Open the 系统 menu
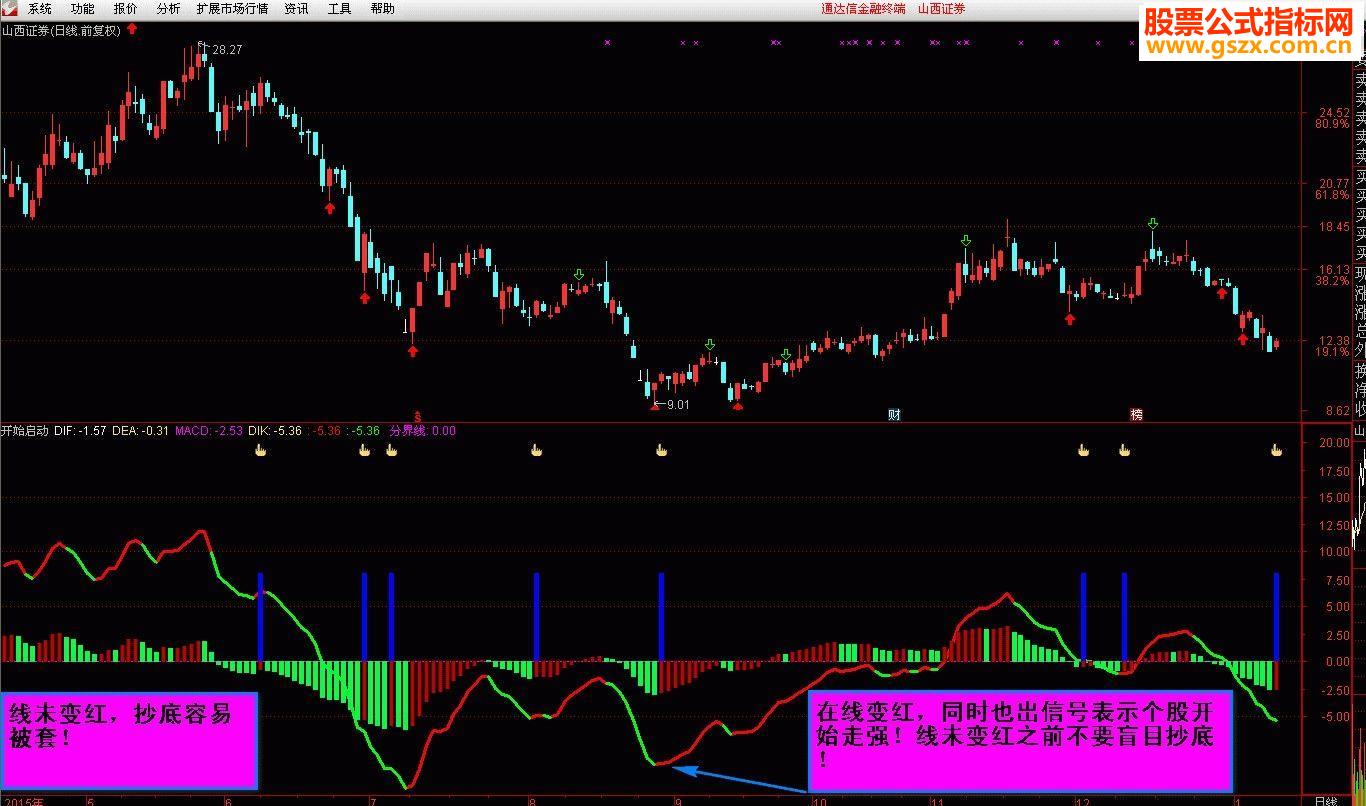The height and width of the screenshot is (806, 1366). click(x=40, y=8)
